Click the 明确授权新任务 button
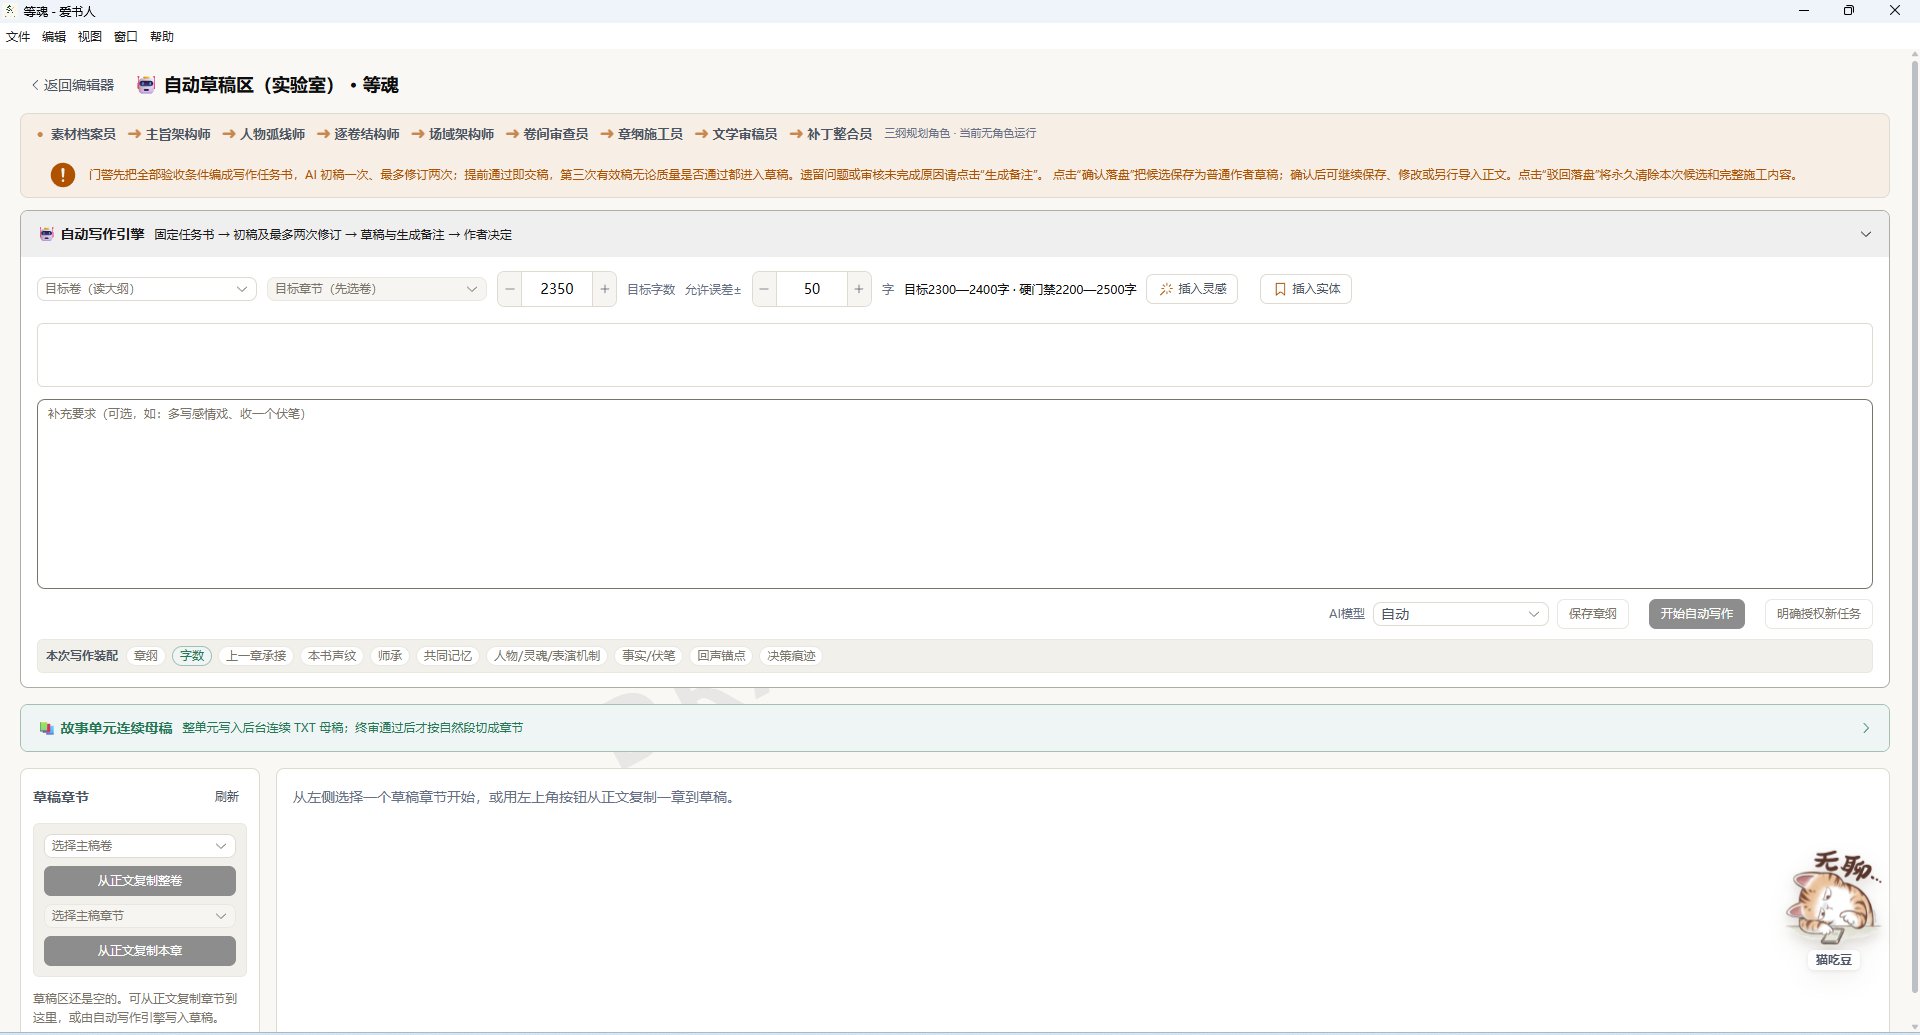Image resolution: width=1920 pixels, height=1035 pixels. click(x=1818, y=614)
